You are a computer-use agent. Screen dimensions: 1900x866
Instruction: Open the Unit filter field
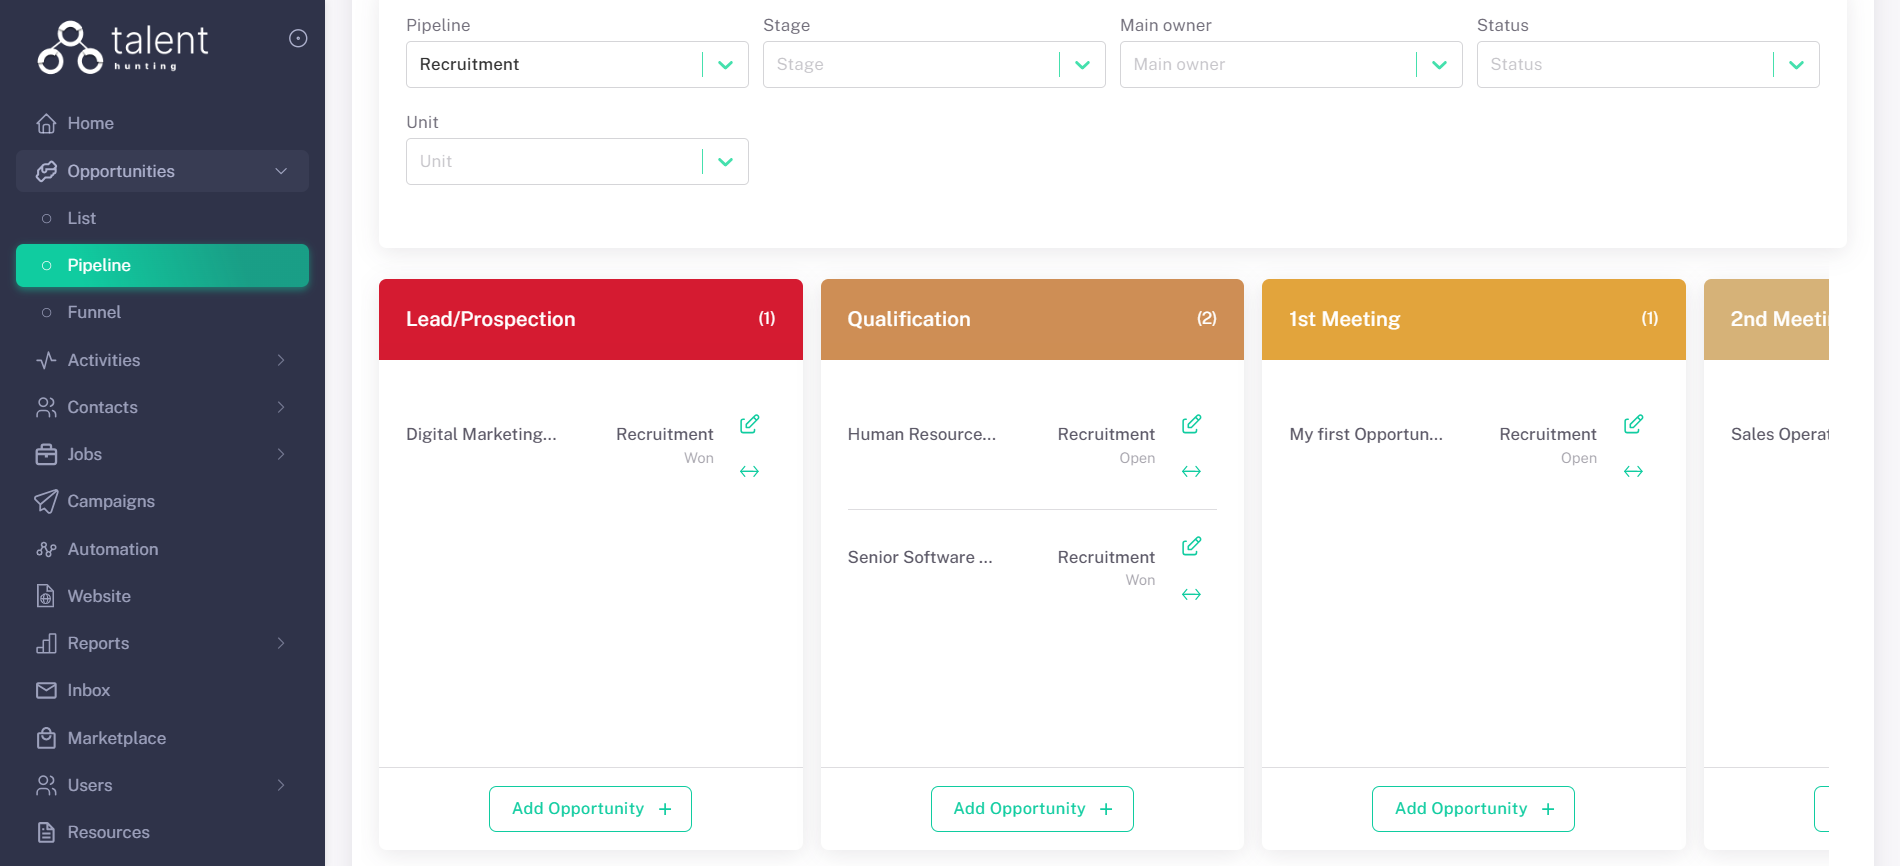(x=577, y=162)
